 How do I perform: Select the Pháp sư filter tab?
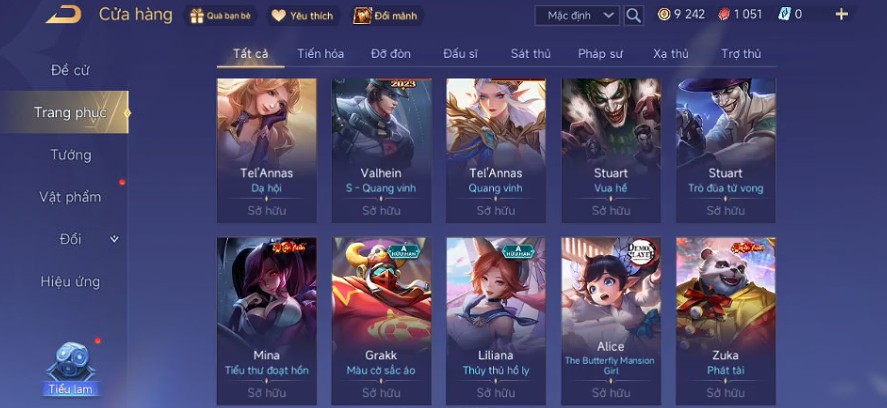pyautogui.click(x=600, y=54)
